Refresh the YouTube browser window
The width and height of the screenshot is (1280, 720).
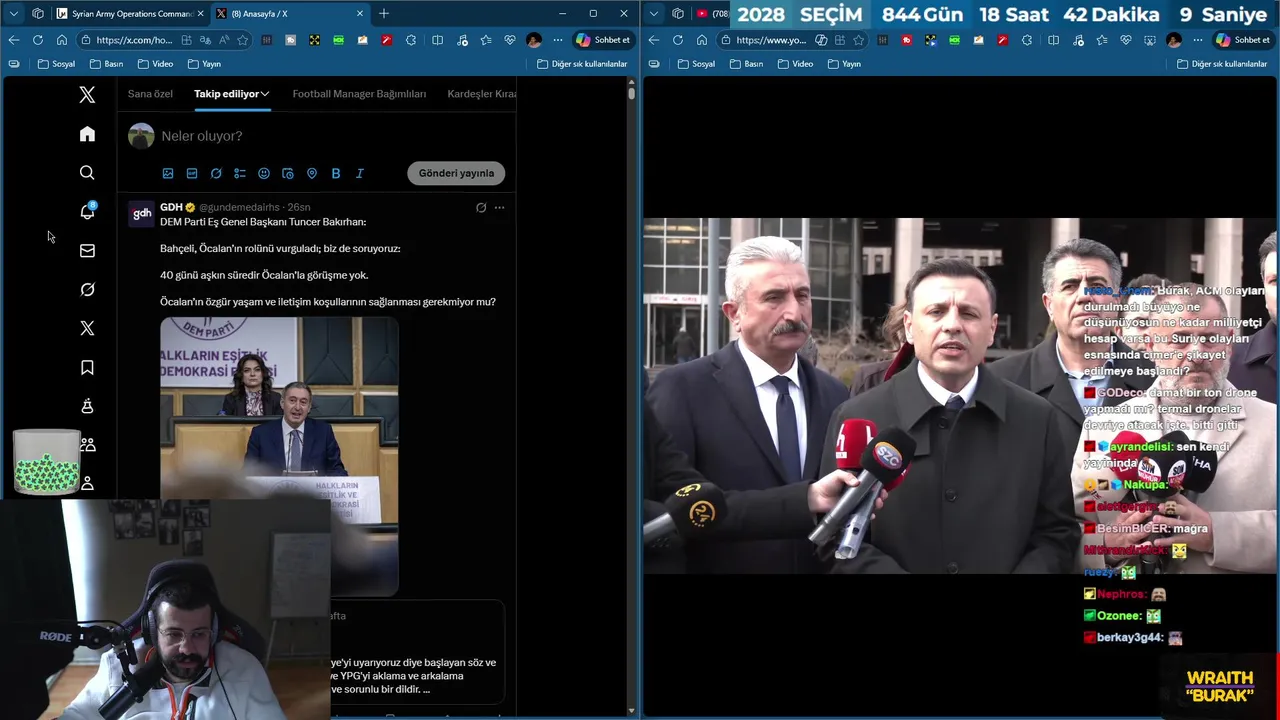click(x=677, y=40)
